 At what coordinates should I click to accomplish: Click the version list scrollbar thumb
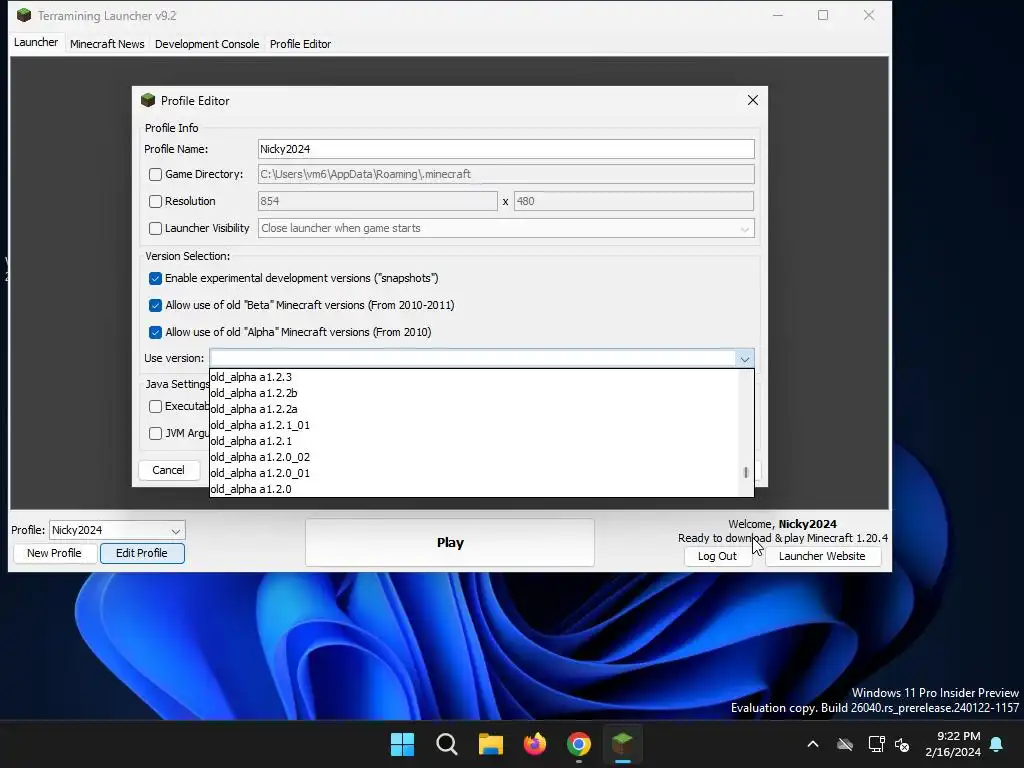point(746,472)
